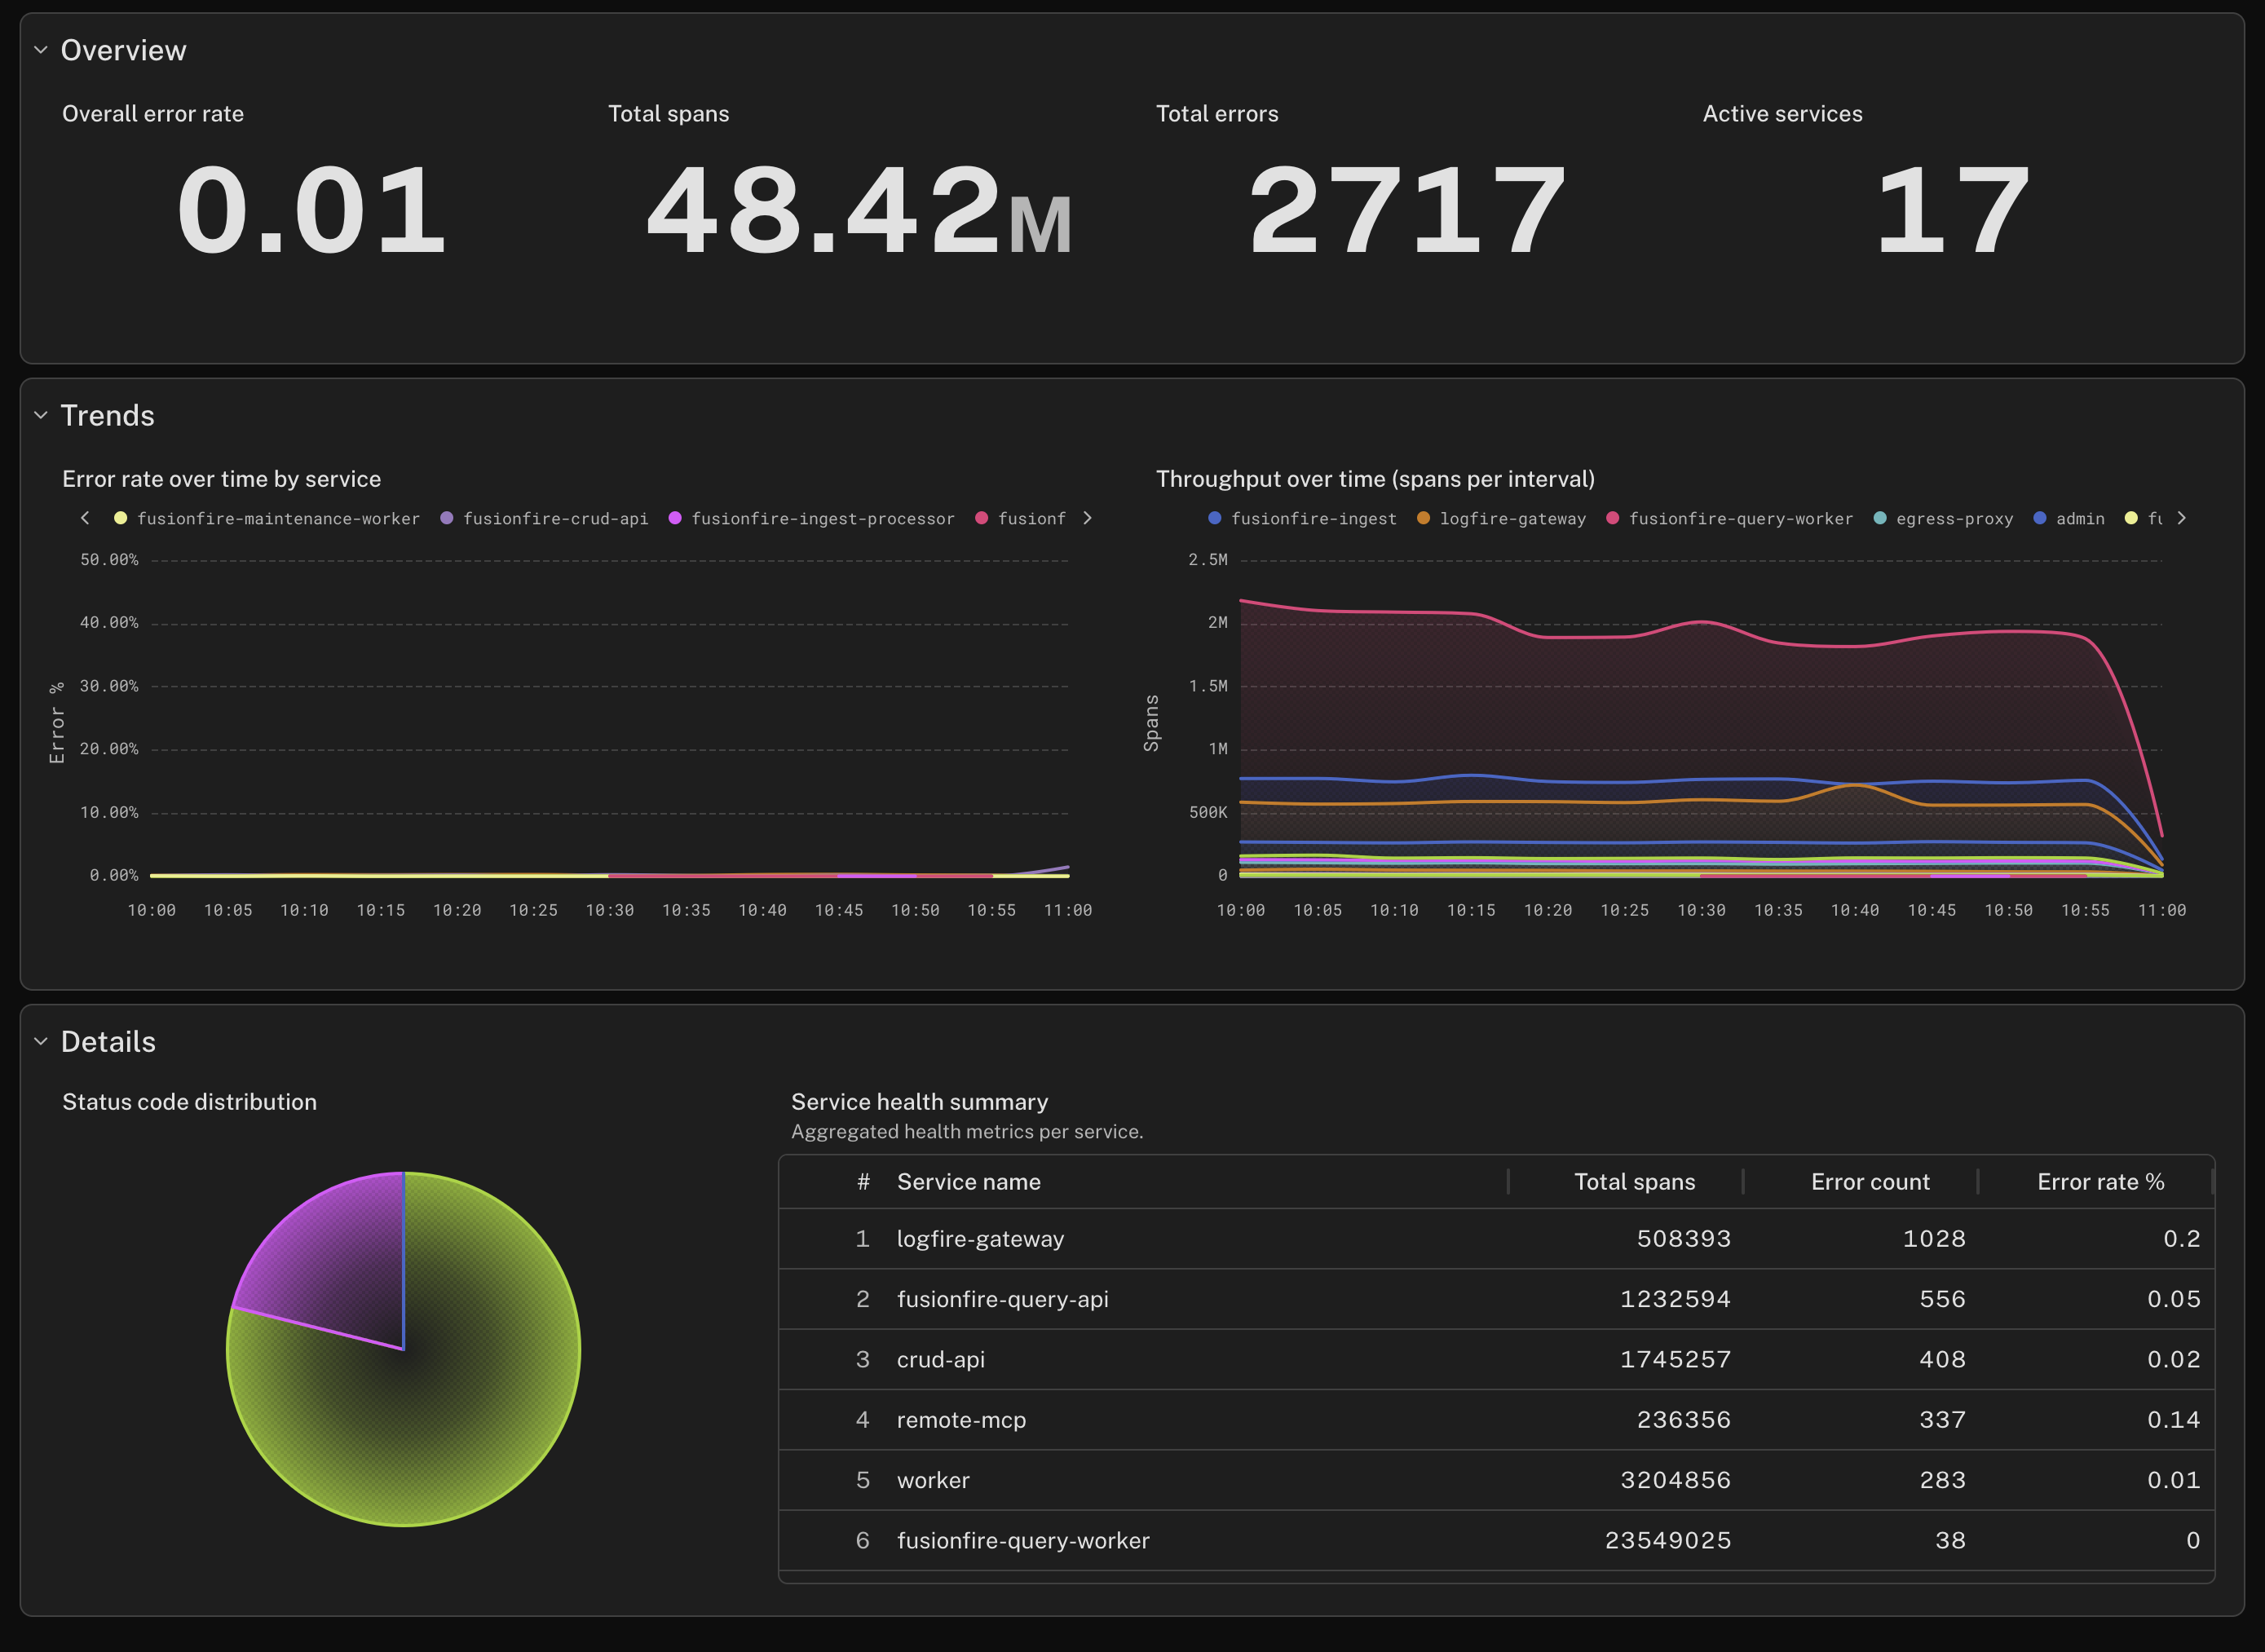Click the Service health summary title
Viewport: 2265px width, 1652px height.
pos(919,1101)
